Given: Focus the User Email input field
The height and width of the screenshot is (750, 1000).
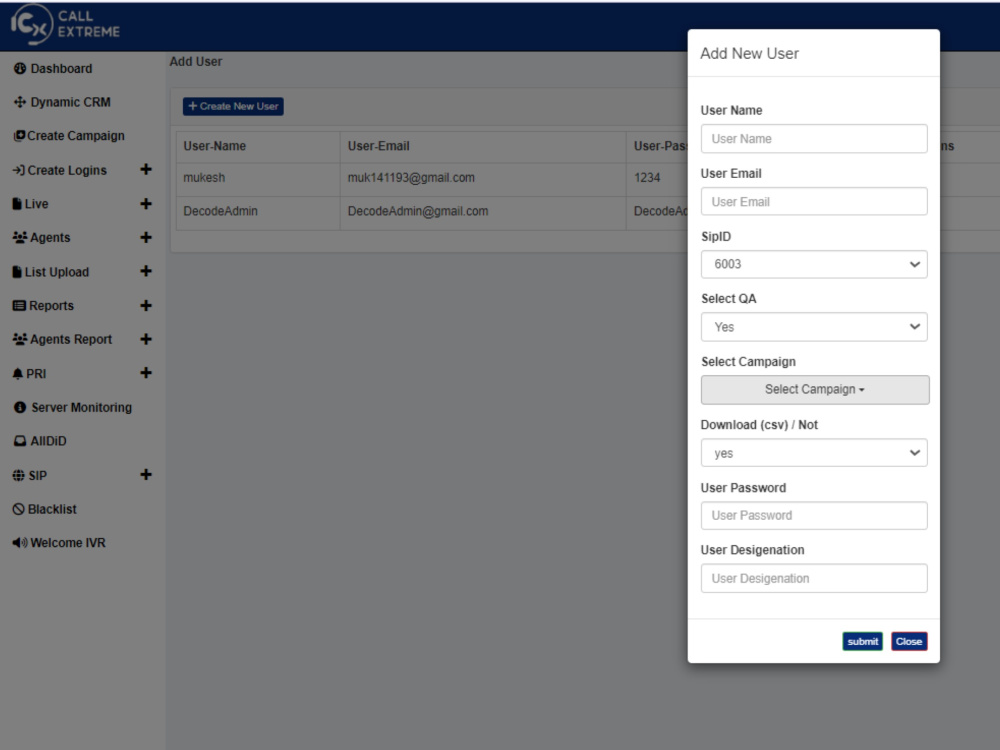Looking at the screenshot, I should point(814,202).
